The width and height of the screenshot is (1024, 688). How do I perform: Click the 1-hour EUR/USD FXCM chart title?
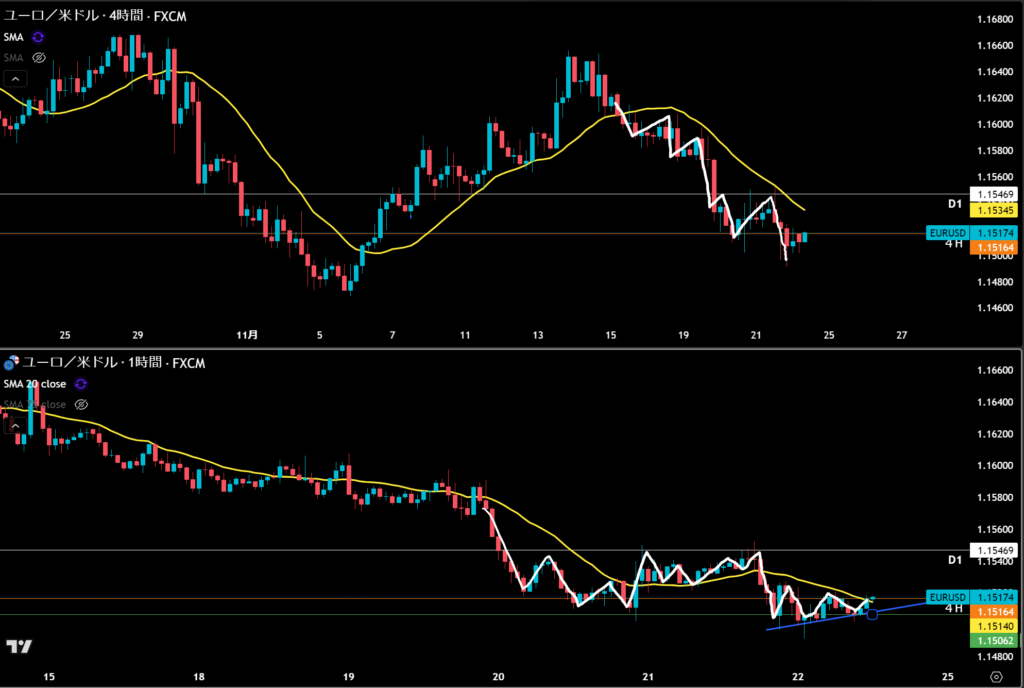pos(113,363)
